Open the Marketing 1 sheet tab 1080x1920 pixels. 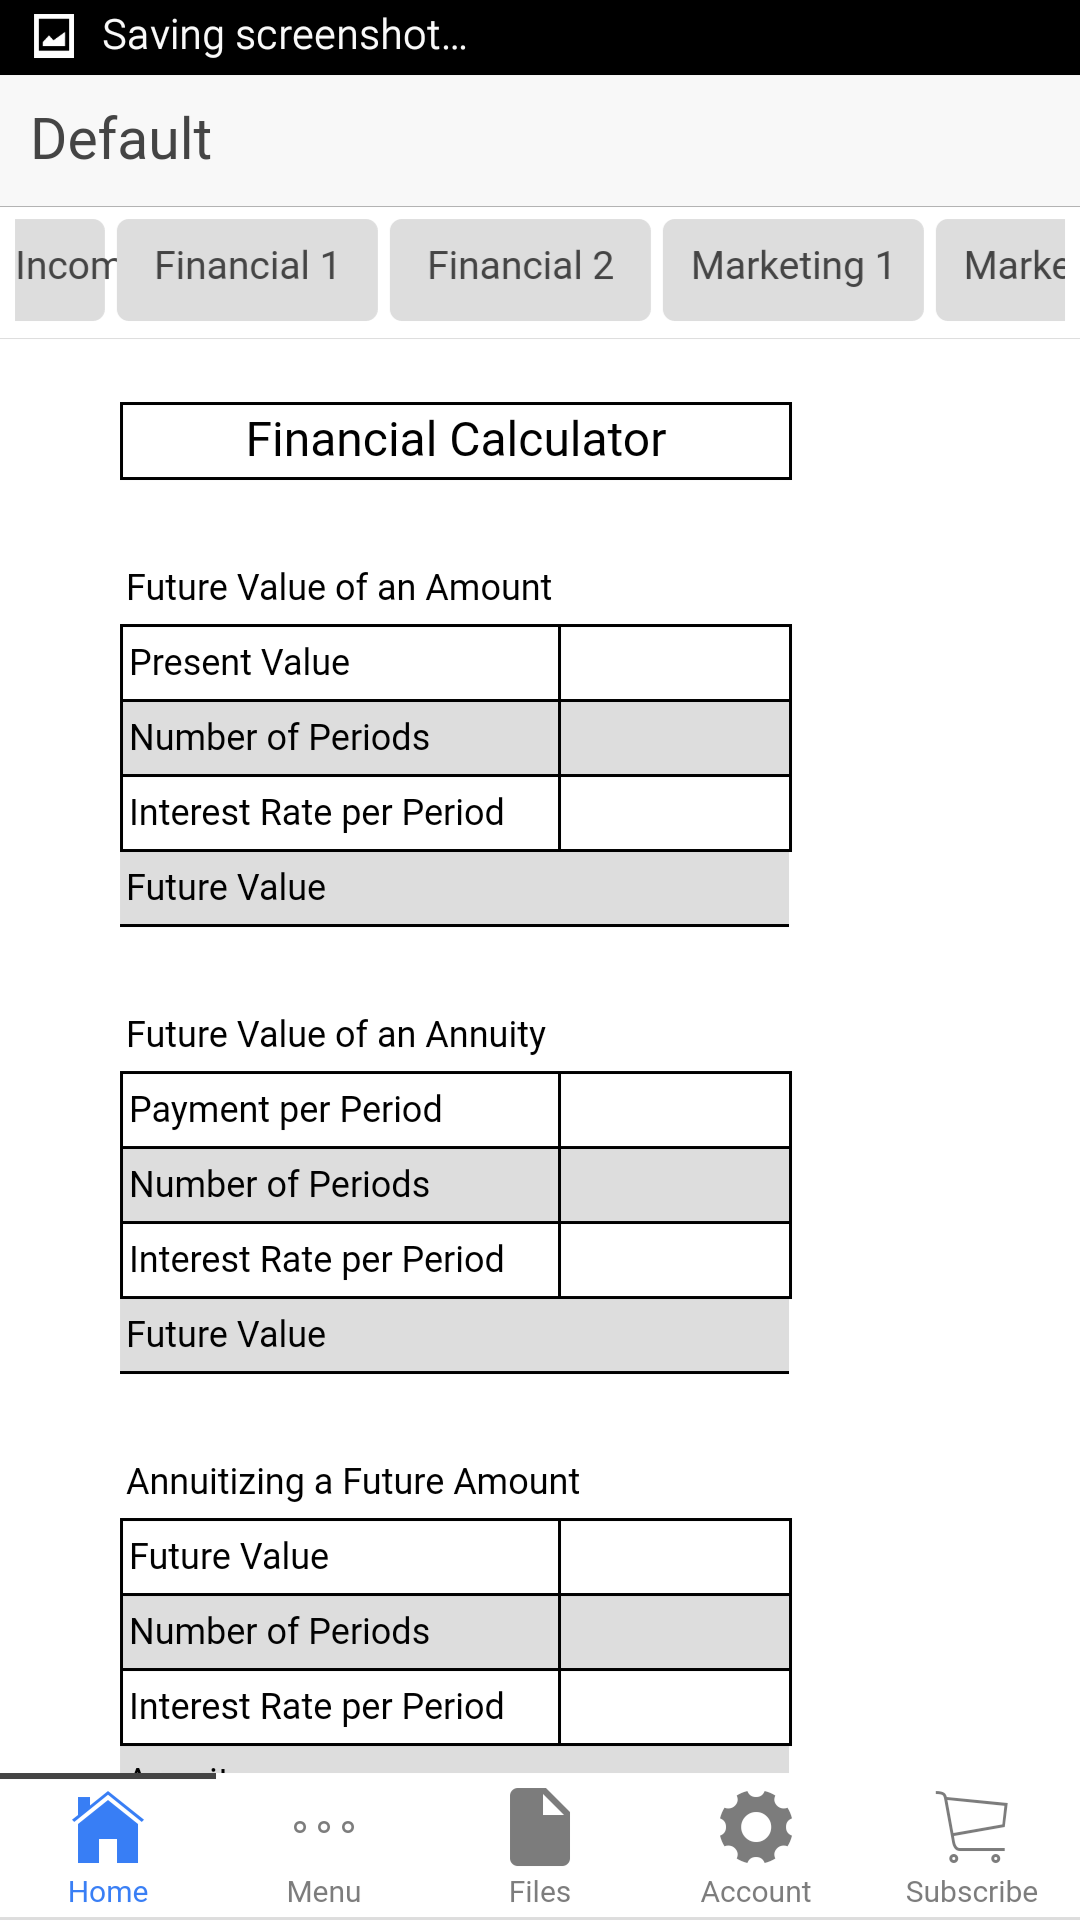[792, 267]
